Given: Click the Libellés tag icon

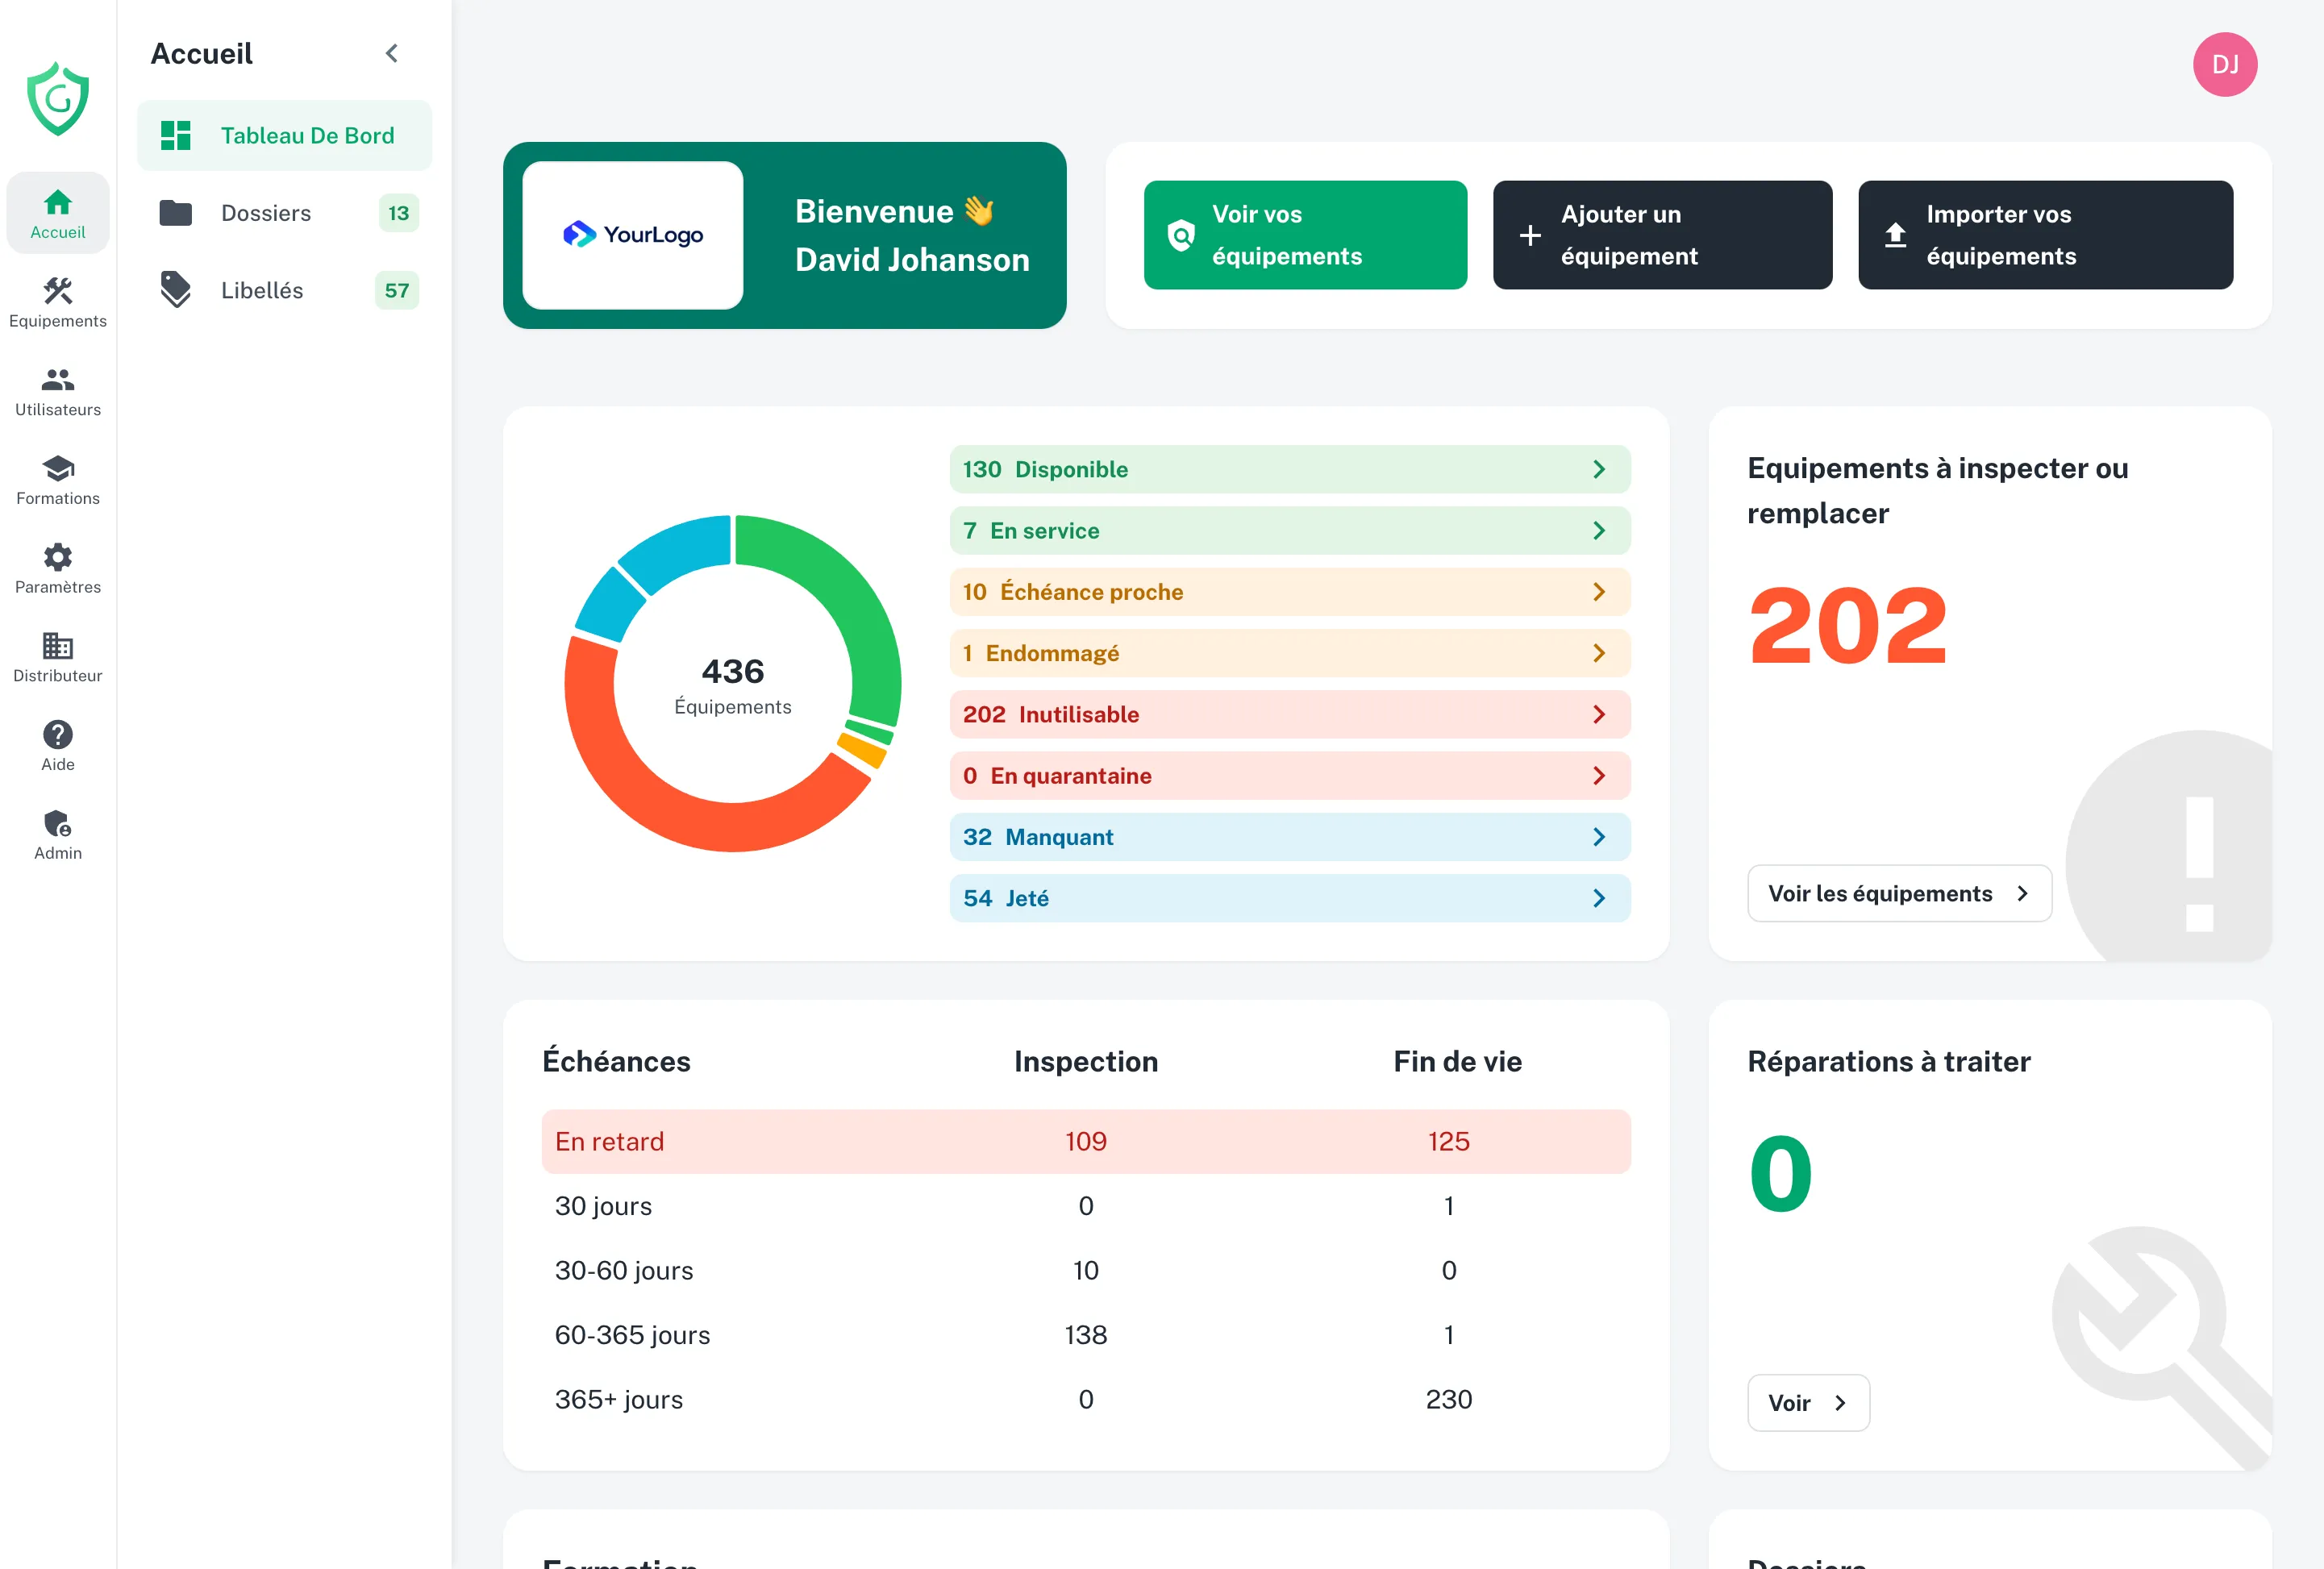Looking at the screenshot, I should coord(176,290).
